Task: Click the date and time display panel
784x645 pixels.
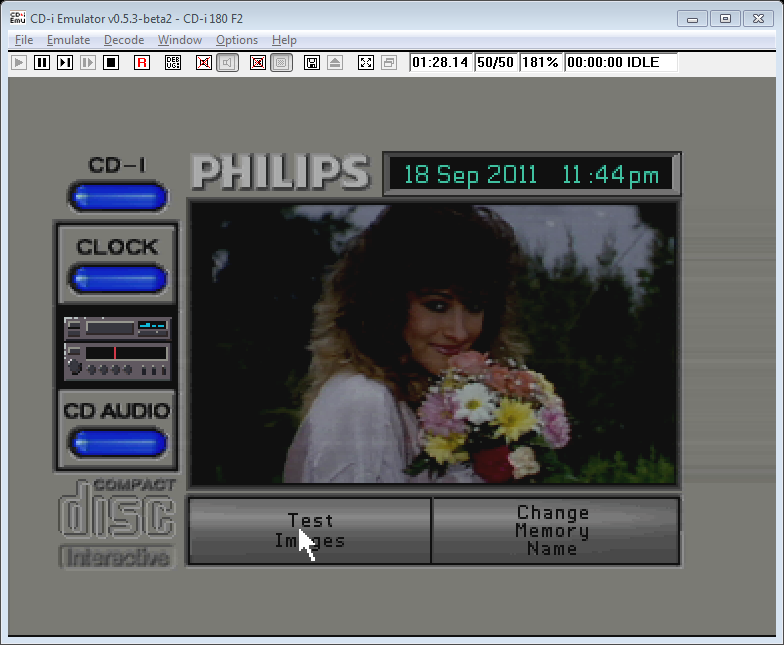Action: 531,174
